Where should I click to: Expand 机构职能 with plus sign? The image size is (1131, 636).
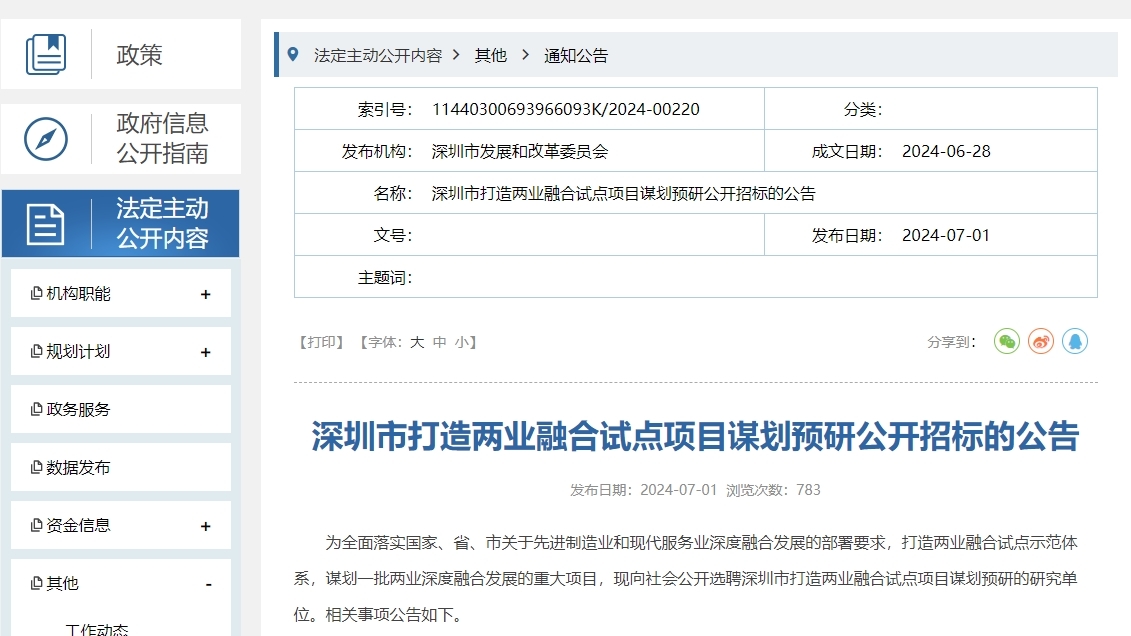click(206, 295)
